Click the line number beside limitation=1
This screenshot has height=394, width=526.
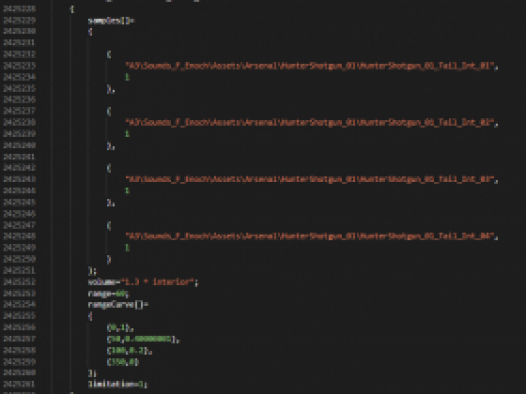tap(20, 384)
